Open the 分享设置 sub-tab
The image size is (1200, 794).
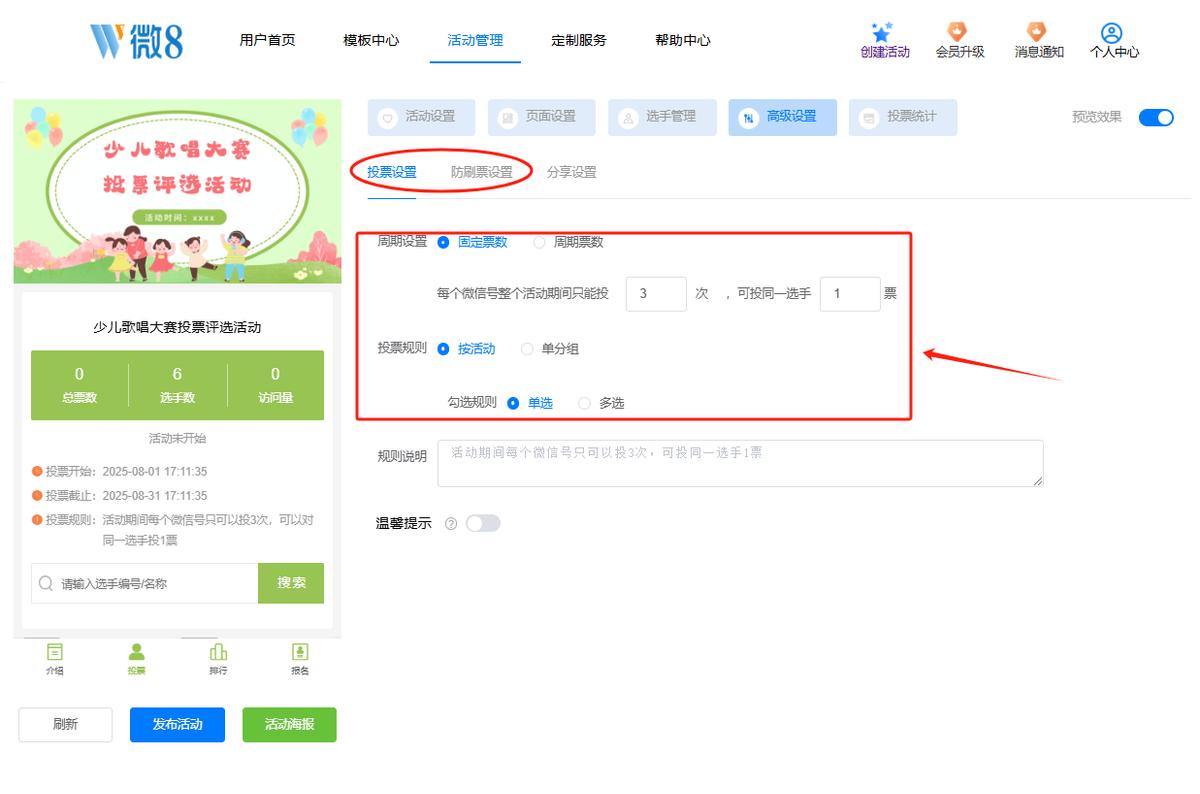(x=572, y=172)
